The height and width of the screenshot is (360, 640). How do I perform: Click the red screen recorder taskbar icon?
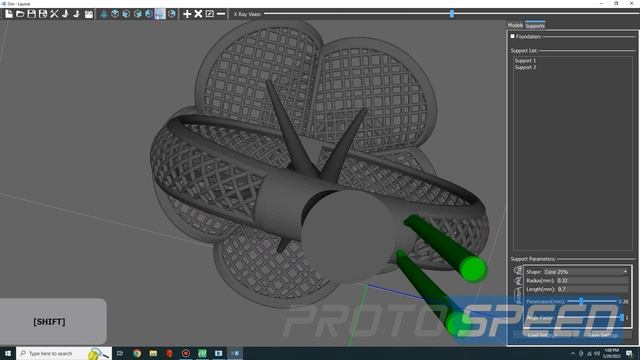tap(186, 353)
